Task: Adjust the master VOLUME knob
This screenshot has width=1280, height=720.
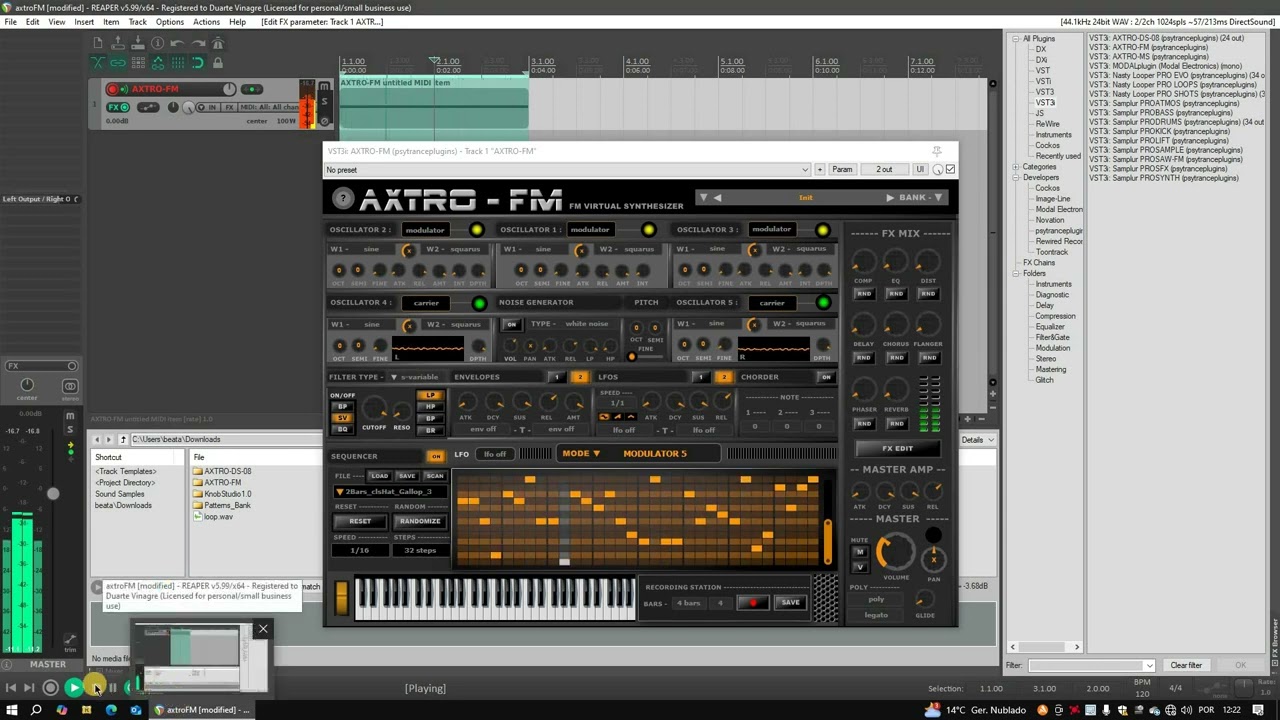Action: [896, 553]
